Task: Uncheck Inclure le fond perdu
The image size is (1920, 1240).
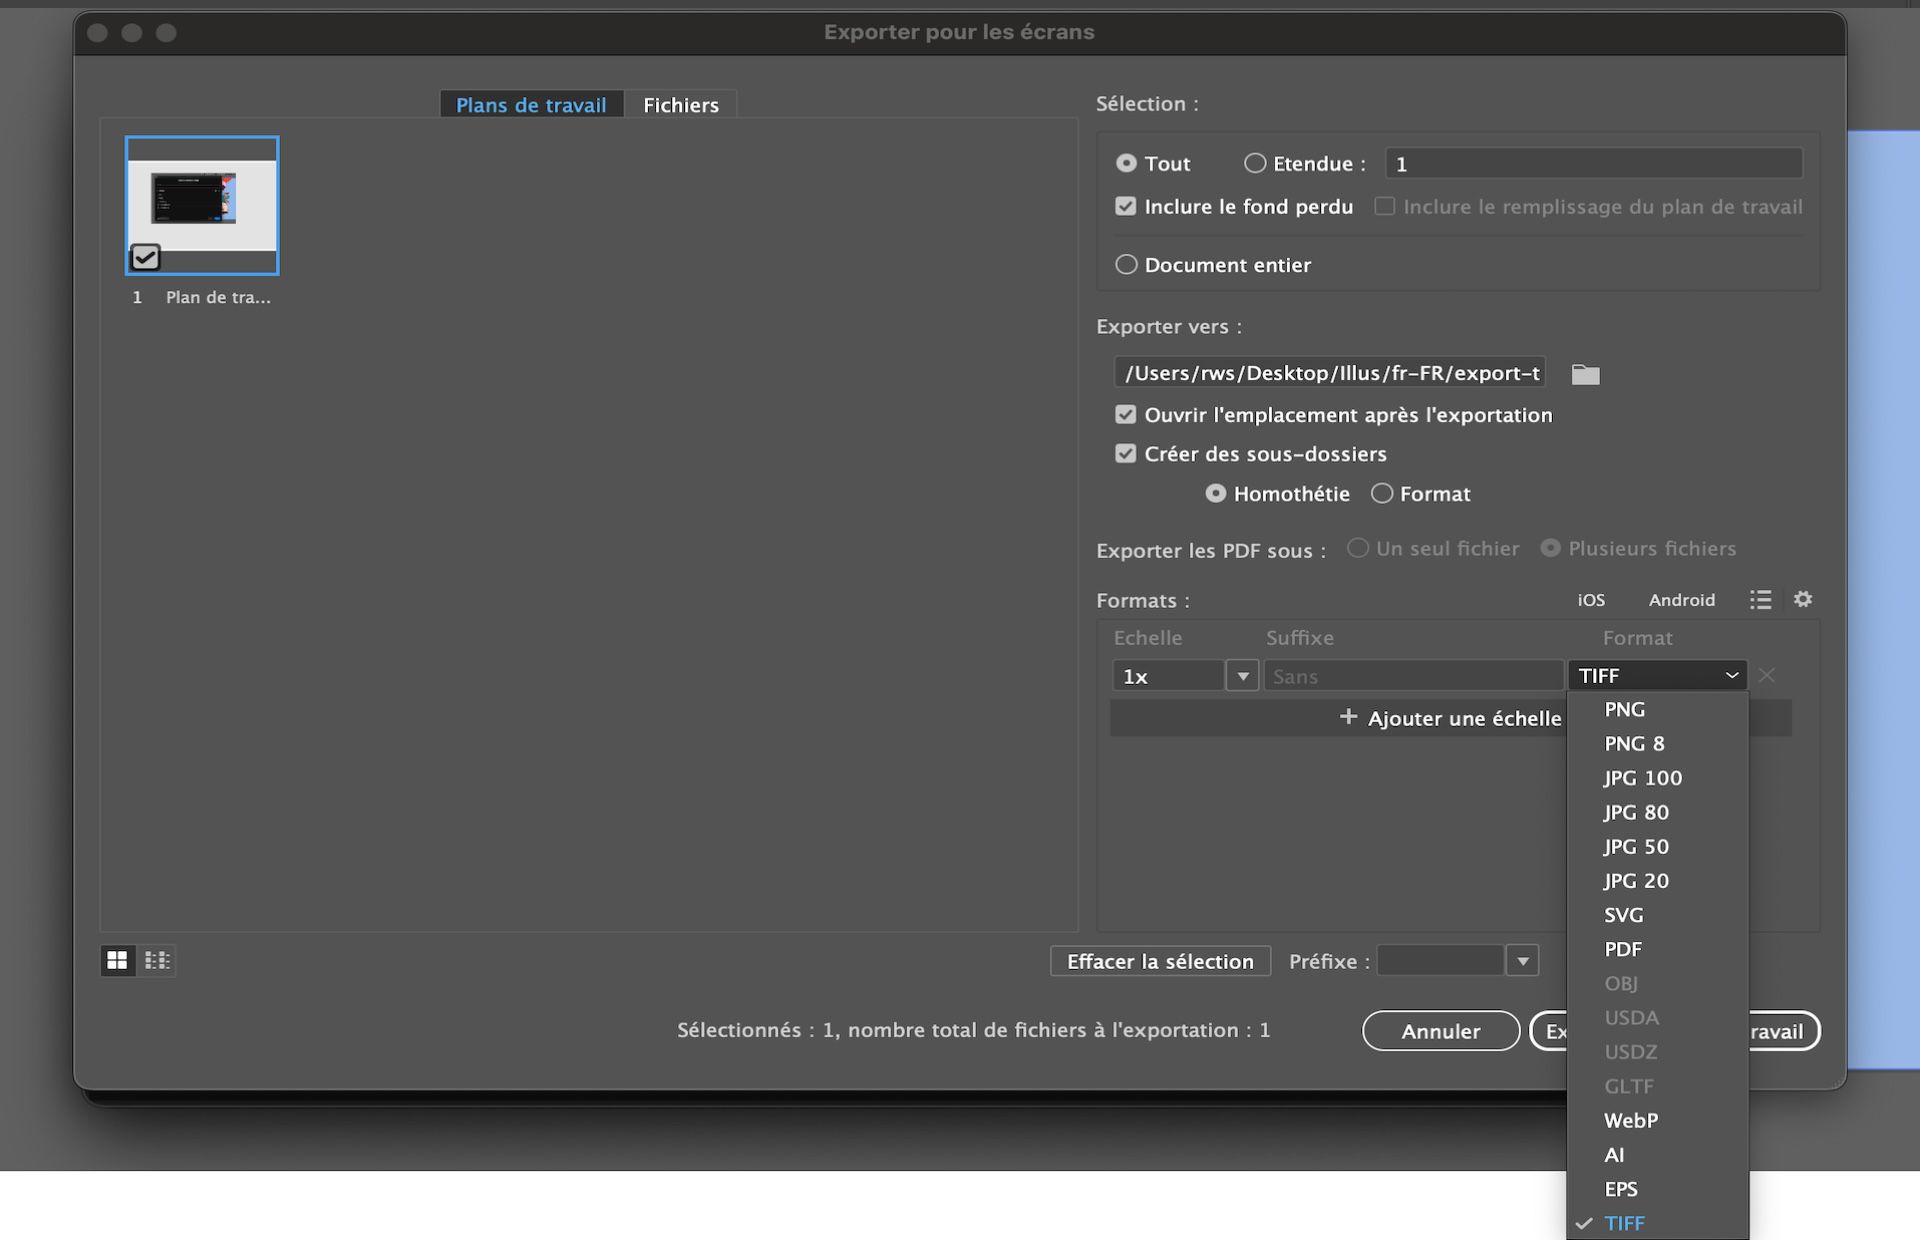Action: click(1126, 206)
